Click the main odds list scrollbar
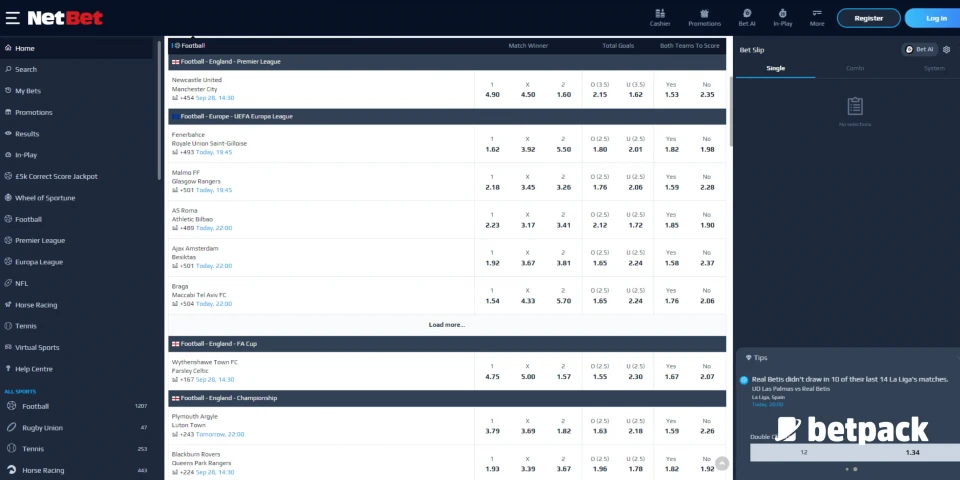The height and width of the screenshot is (480, 960). (x=730, y=111)
